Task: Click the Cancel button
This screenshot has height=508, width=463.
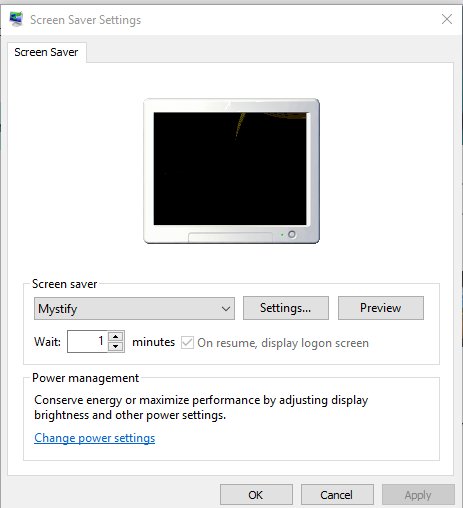Action: point(337,495)
